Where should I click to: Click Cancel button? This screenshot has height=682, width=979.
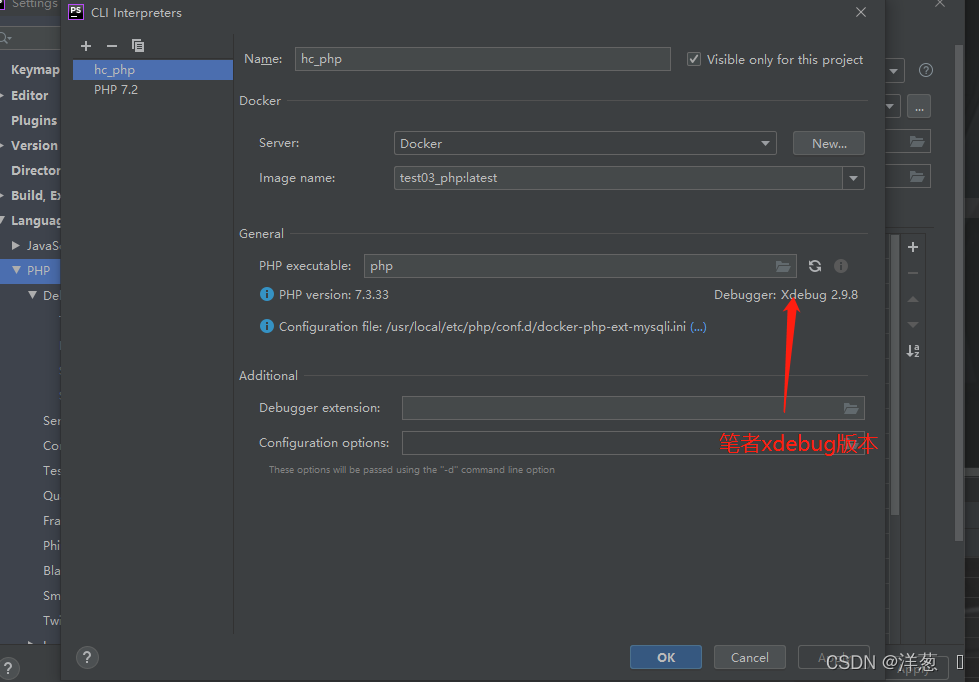749,657
